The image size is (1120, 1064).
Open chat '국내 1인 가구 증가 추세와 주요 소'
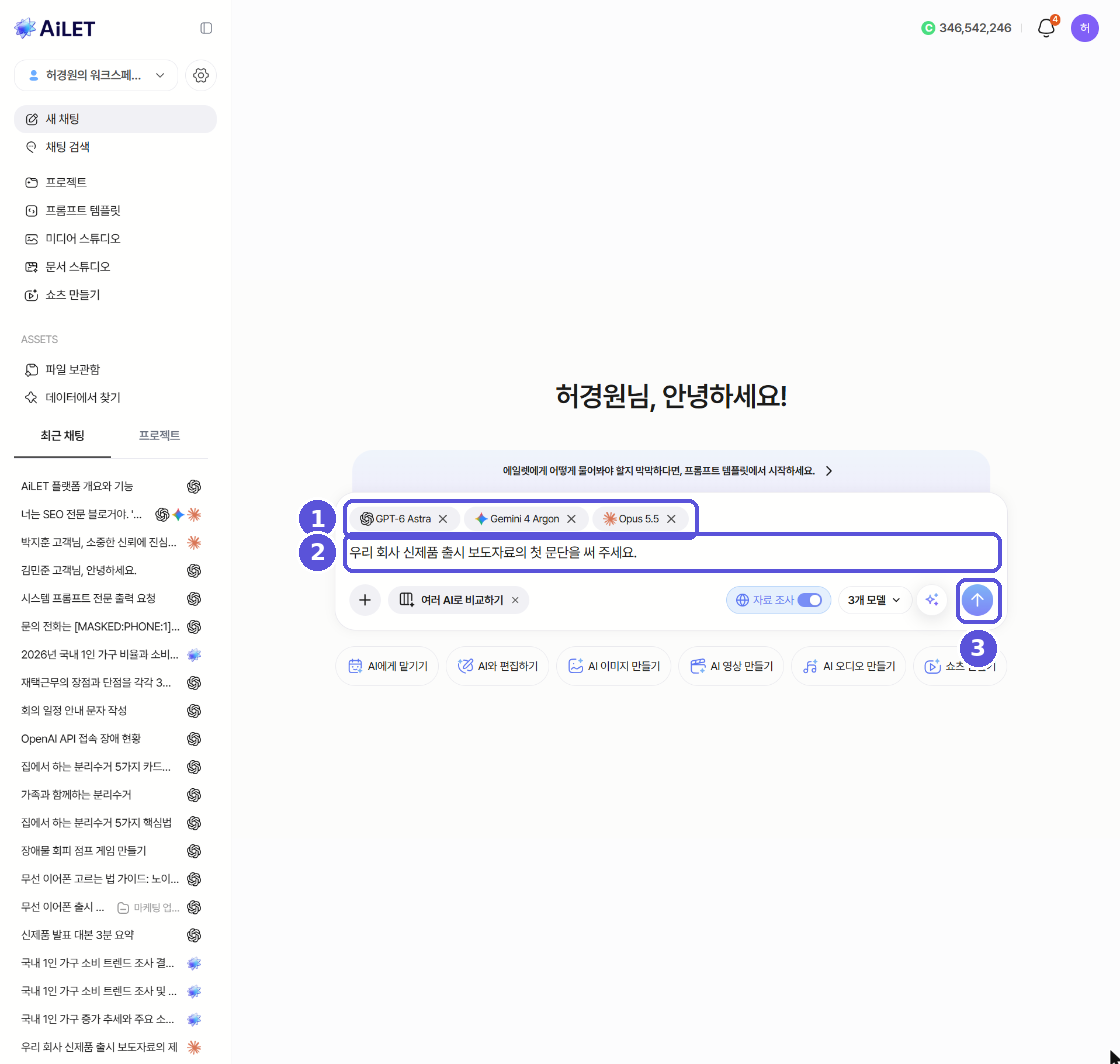pyautogui.click(x=111, y=1019)
